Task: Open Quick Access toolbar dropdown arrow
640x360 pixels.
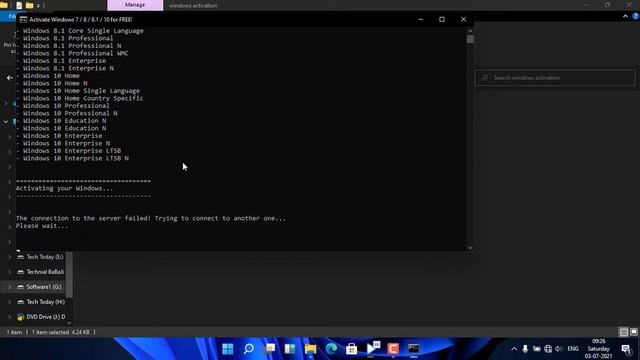Action: [38, 6]
